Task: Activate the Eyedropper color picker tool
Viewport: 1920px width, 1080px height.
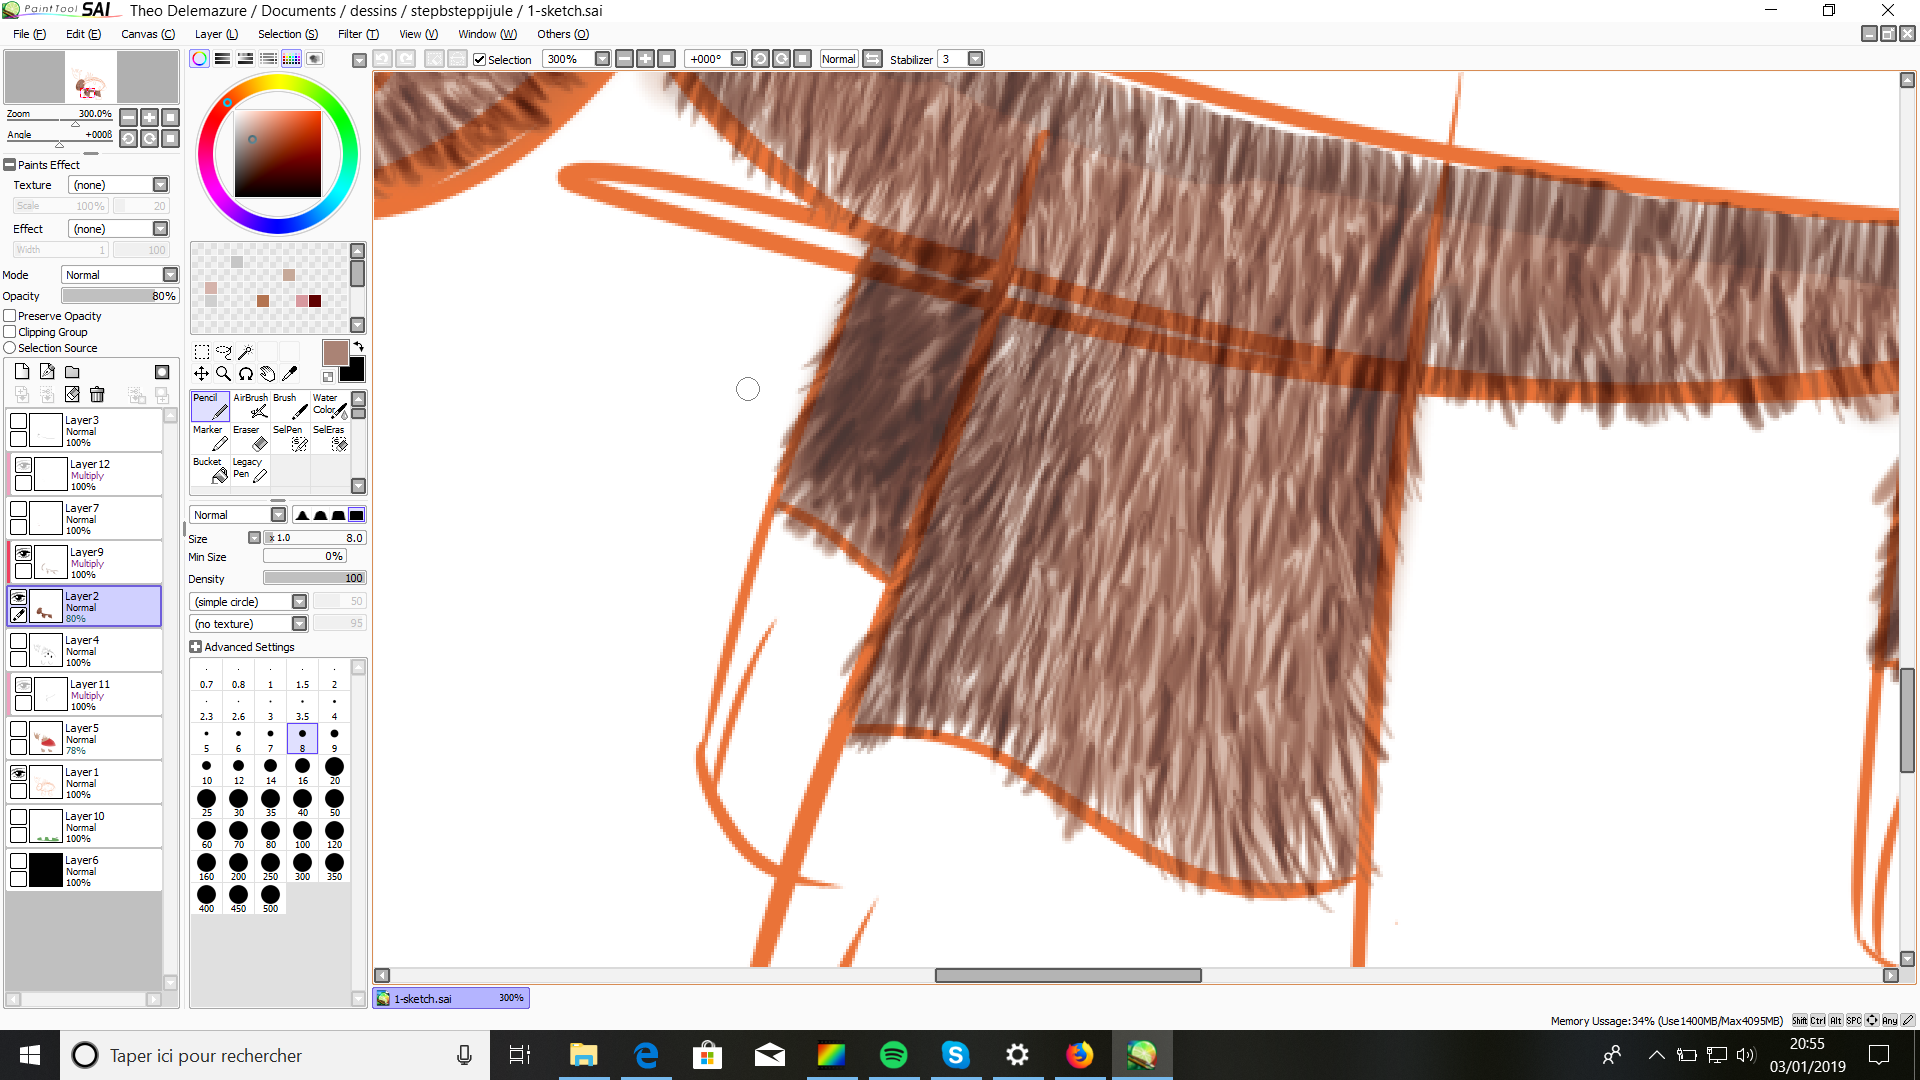Action: (x=290, y=374)
